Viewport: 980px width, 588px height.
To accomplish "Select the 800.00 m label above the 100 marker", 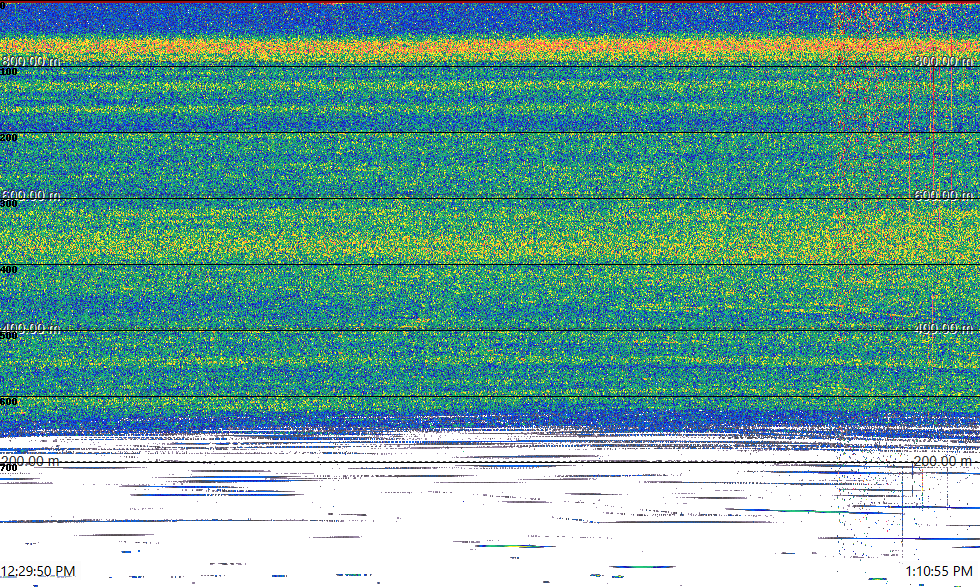I will (x=31, y=61).
